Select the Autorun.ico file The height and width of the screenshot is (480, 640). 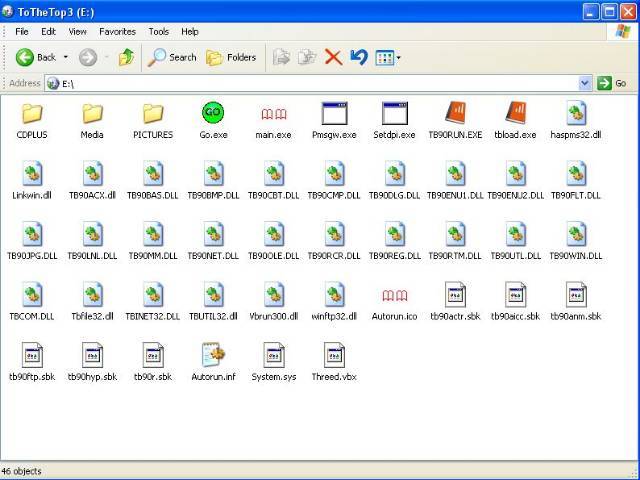(394, 295)
